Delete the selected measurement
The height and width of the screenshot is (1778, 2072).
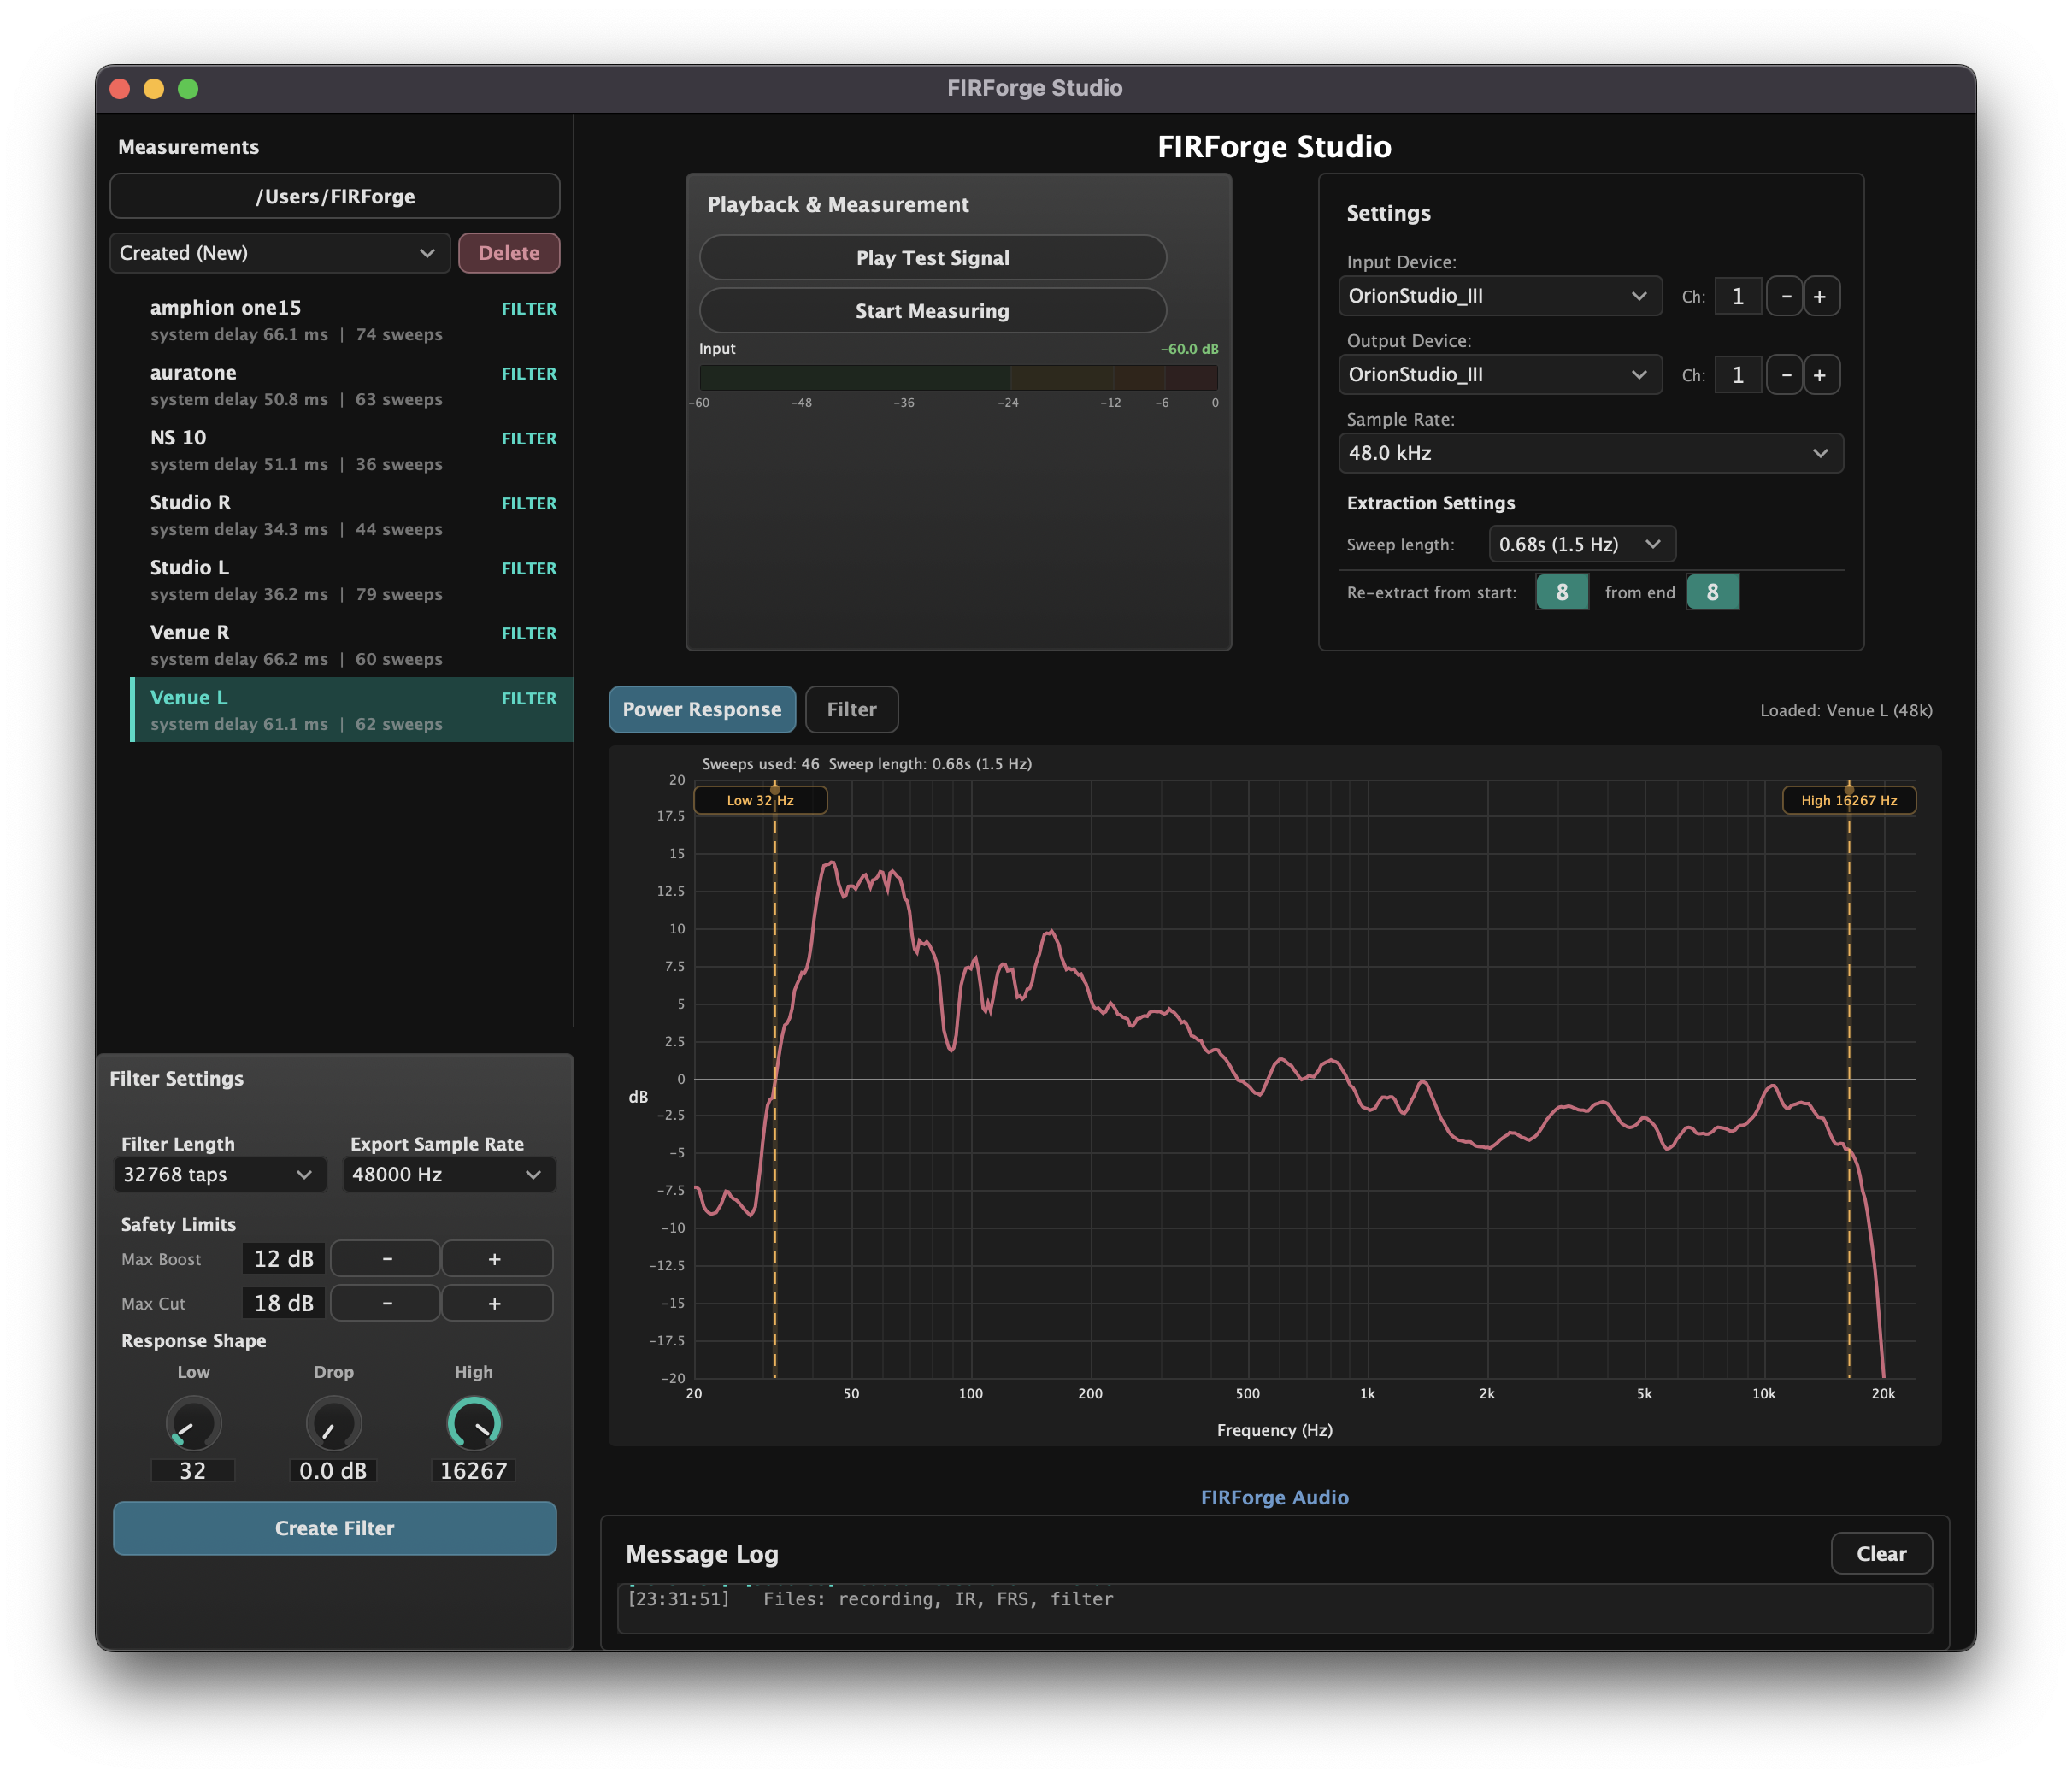[x=509, y=253]
